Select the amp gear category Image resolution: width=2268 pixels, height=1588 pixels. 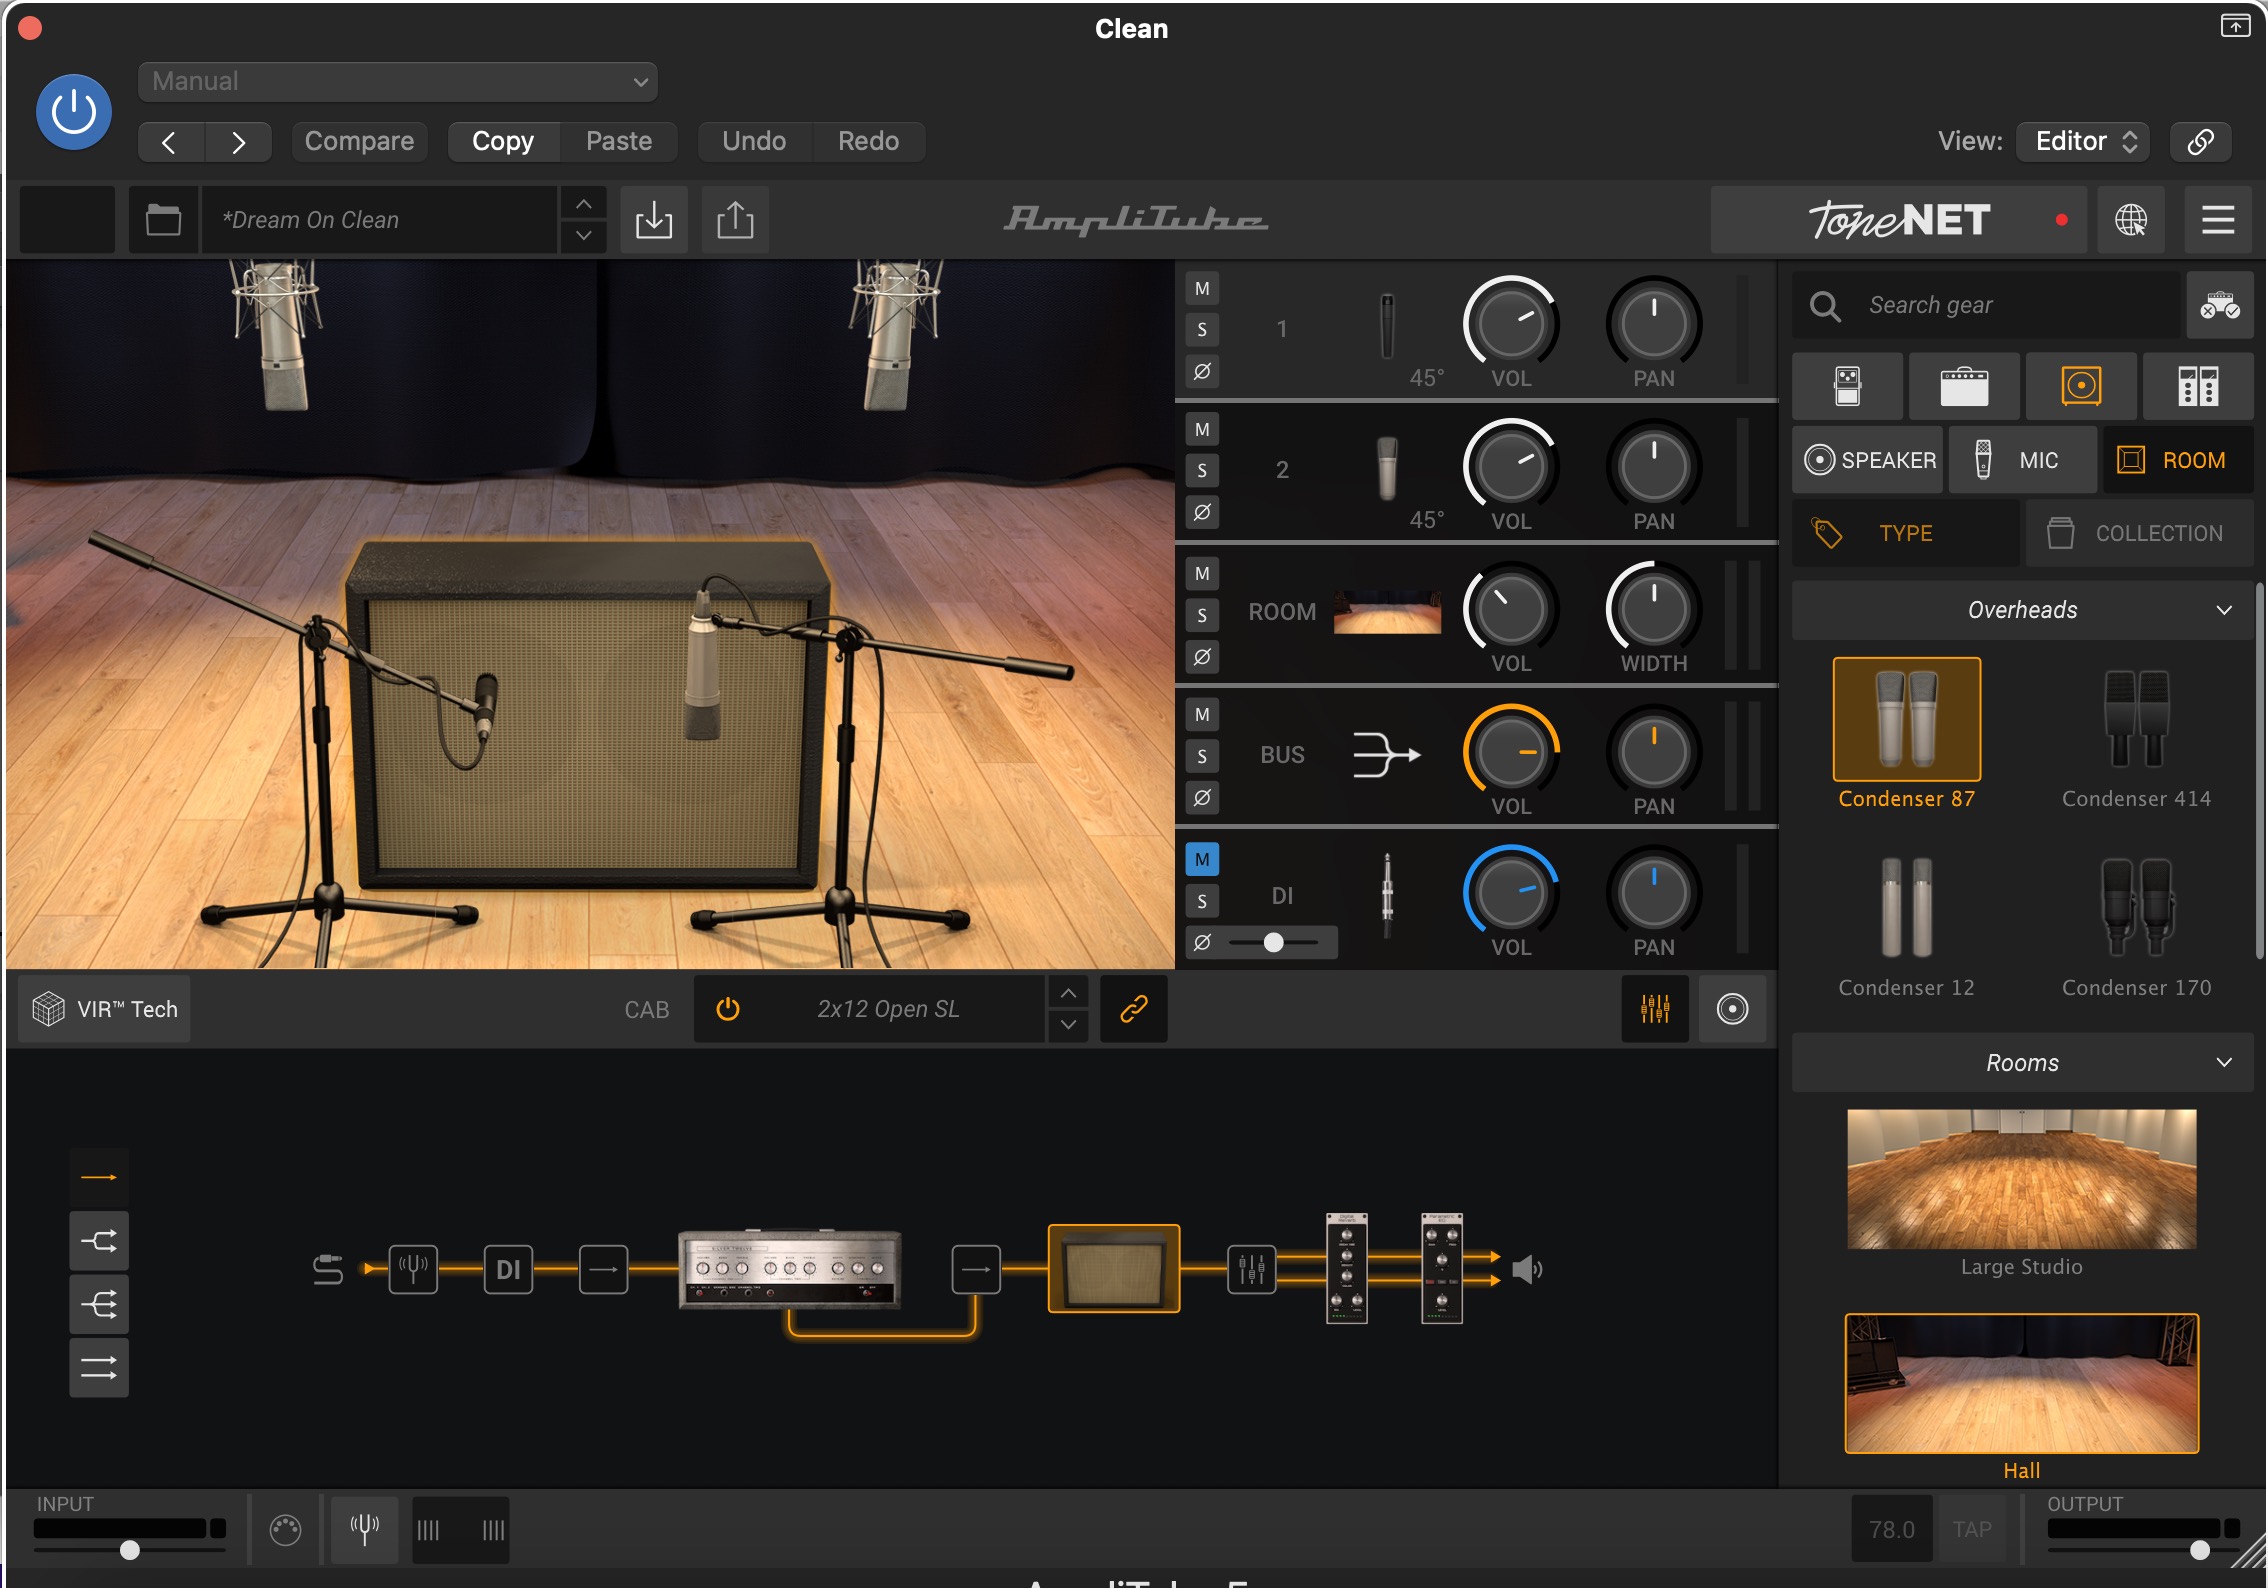(x=1964, y=386)
